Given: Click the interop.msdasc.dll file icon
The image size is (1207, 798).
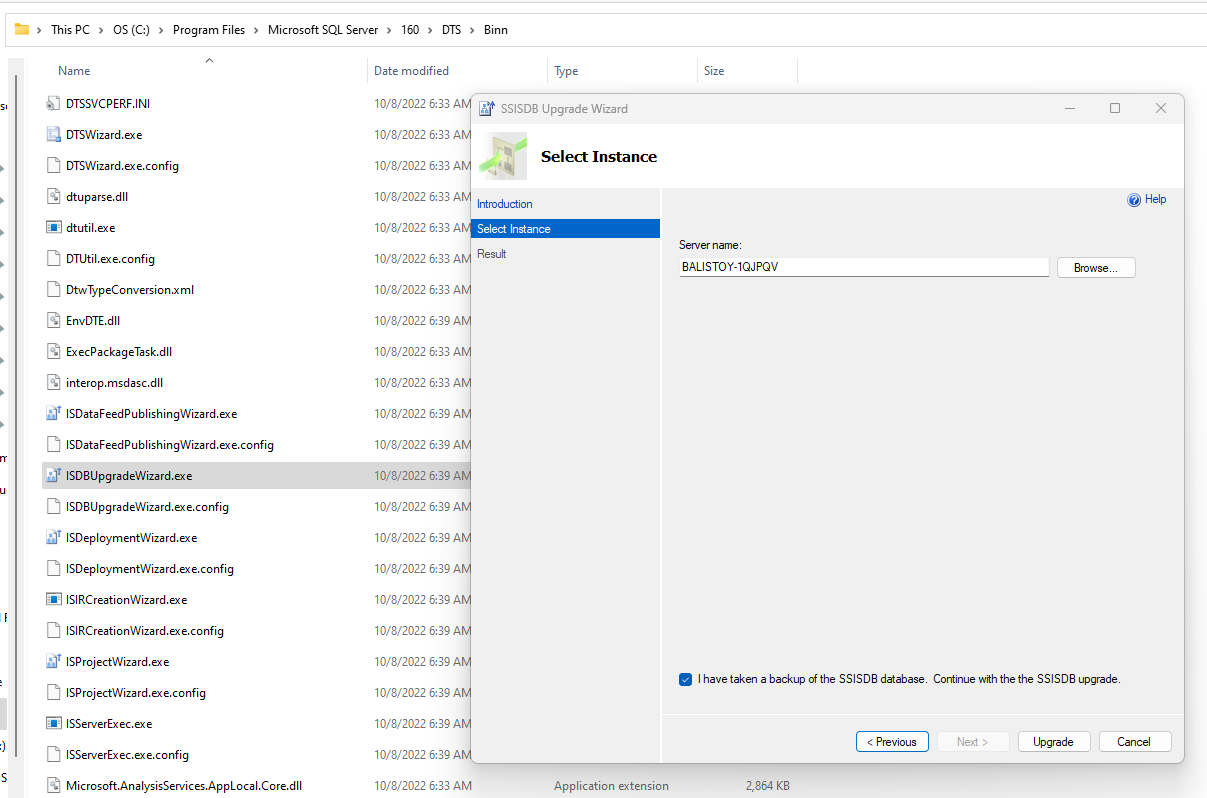Looking at the screenshot, I should point(54,382).
